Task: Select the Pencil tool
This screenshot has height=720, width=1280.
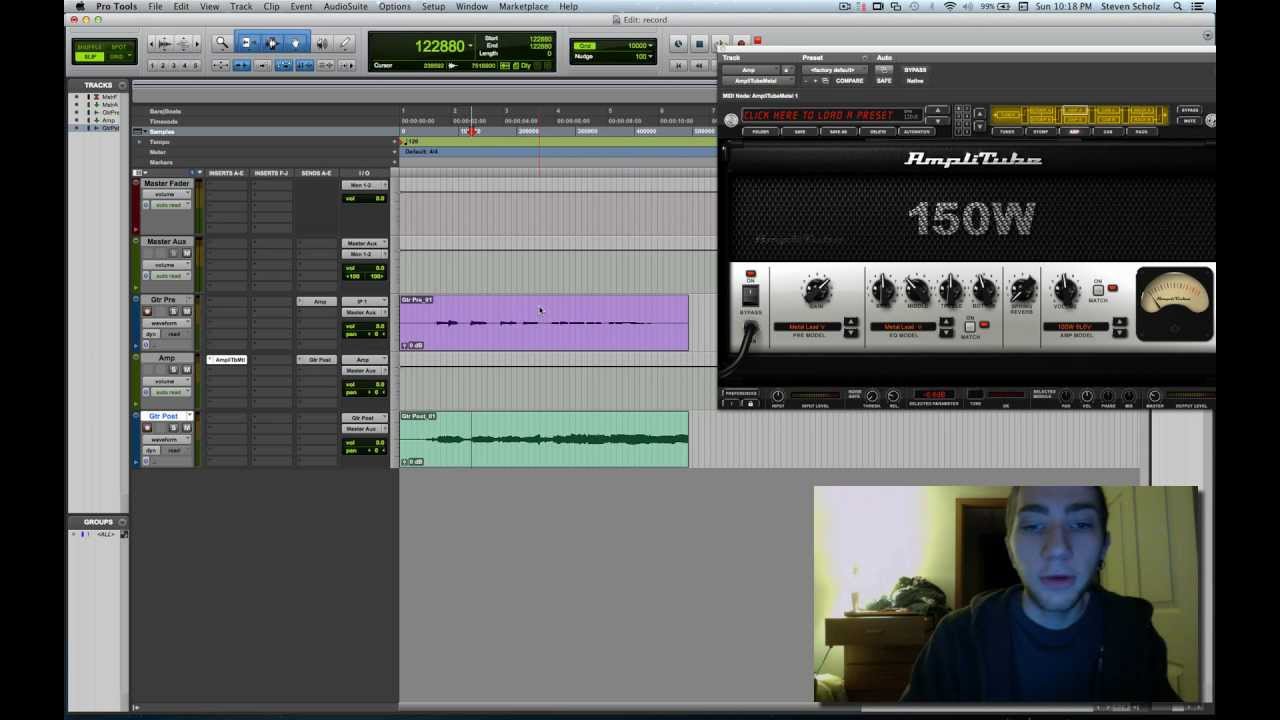Action: [x=345, y=44]
